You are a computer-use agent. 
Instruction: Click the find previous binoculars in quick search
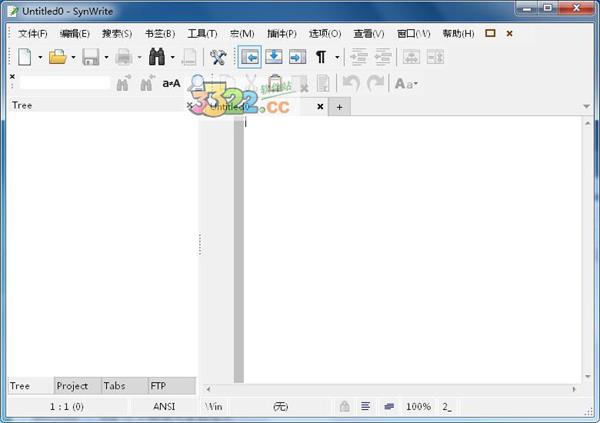tap(147, 83)
